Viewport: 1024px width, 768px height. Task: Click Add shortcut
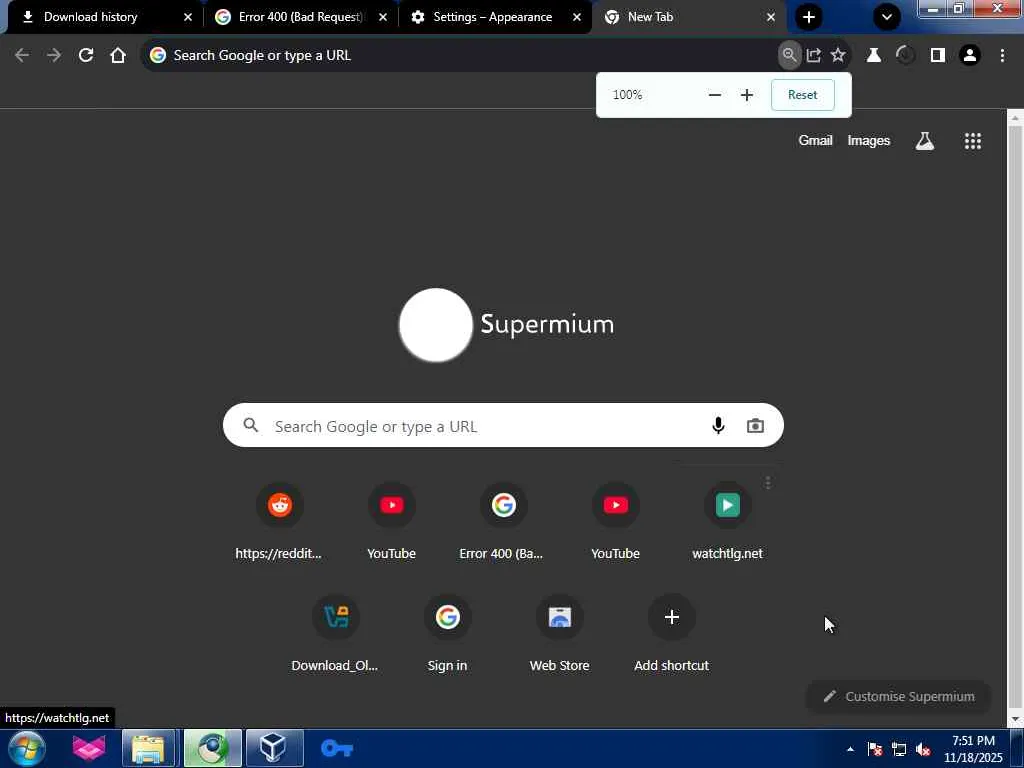click(671, 633)
